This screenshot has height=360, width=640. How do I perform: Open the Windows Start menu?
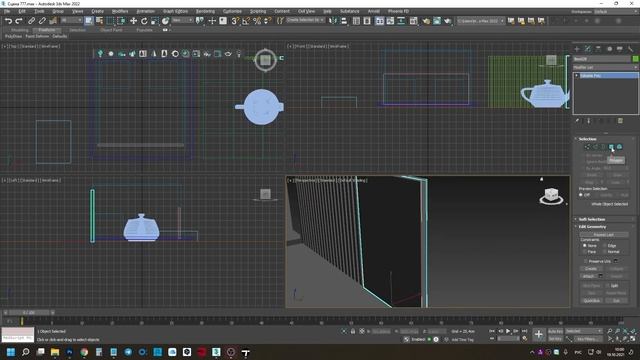coord(11,352)
